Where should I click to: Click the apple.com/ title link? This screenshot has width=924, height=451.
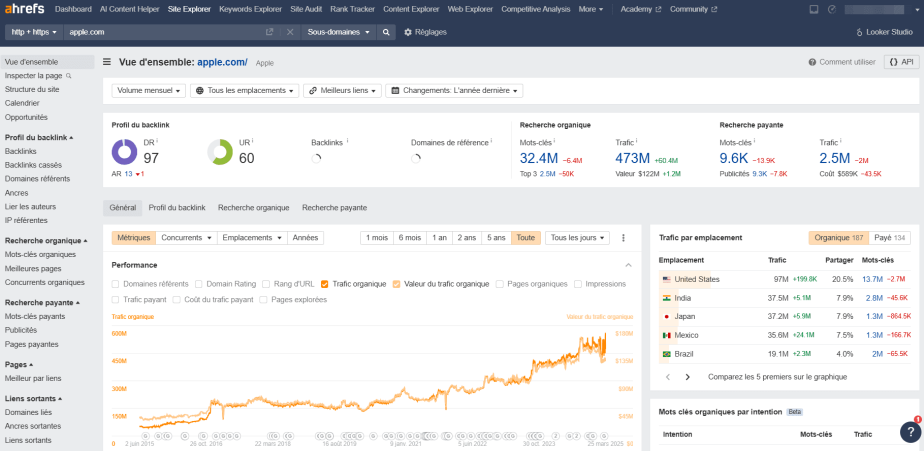[222, 62]
